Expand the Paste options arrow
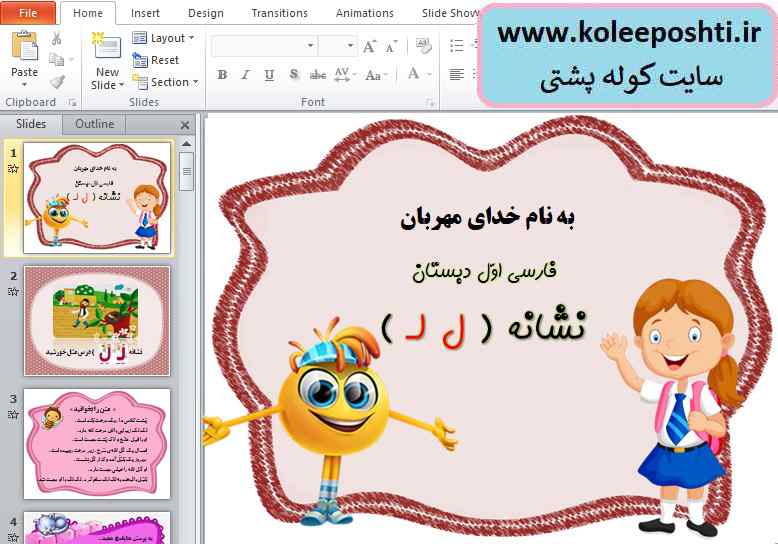778x544 pixels. coord(24,84)
